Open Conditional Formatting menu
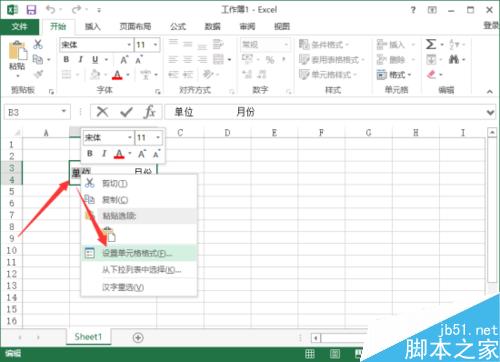Image resolution: width=500 pixels, height=362 pixels. [x=324, y=44]
